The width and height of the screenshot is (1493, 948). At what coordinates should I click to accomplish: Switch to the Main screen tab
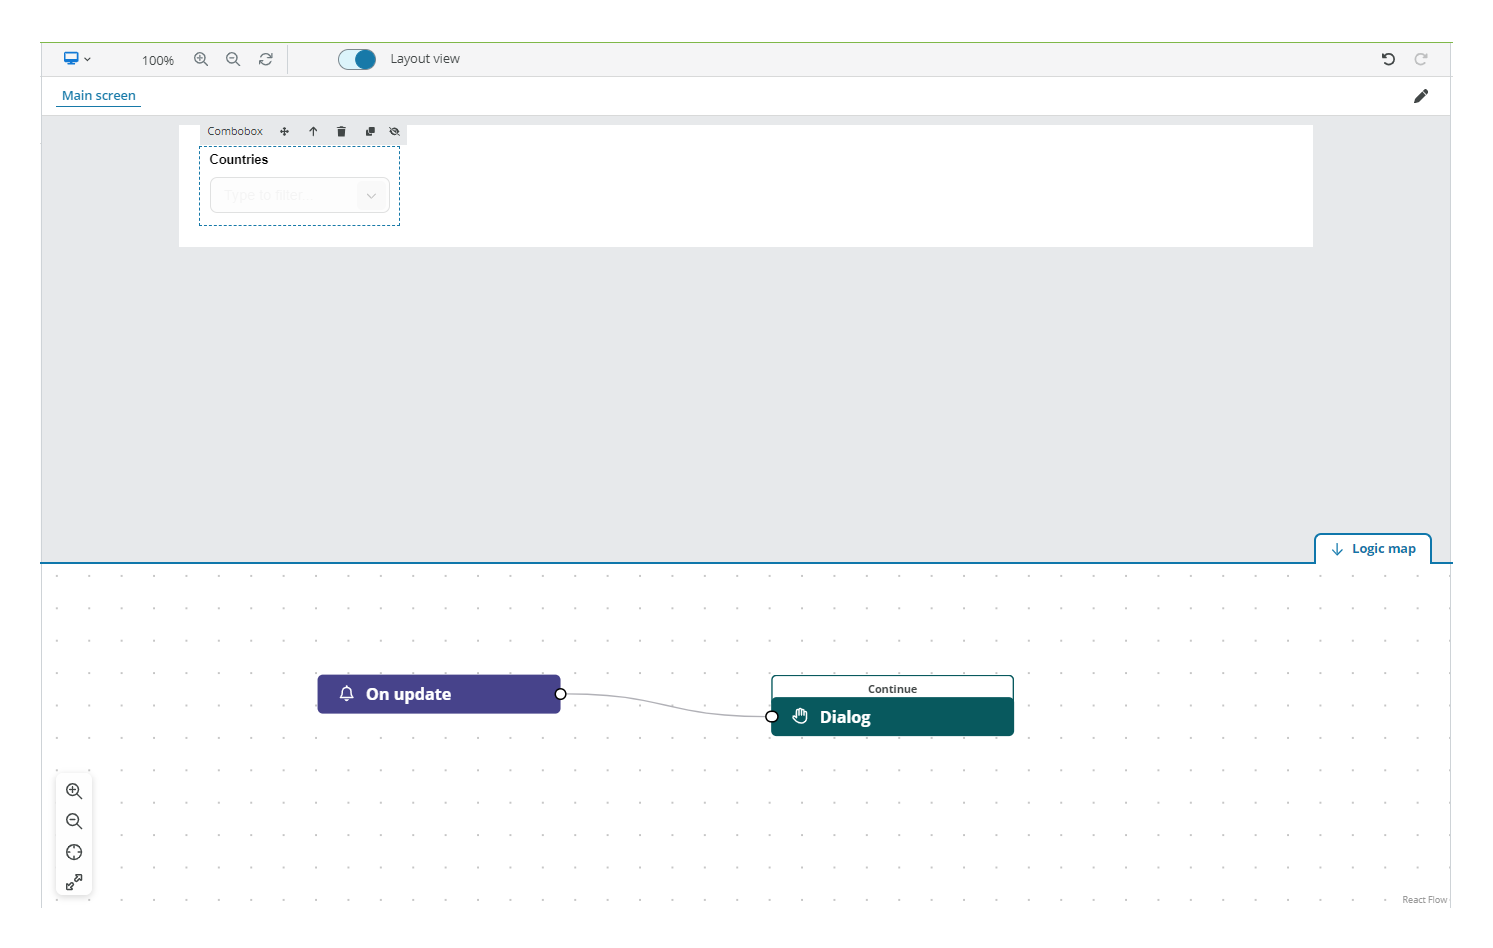pyautogui.click(x=97, y=95)
